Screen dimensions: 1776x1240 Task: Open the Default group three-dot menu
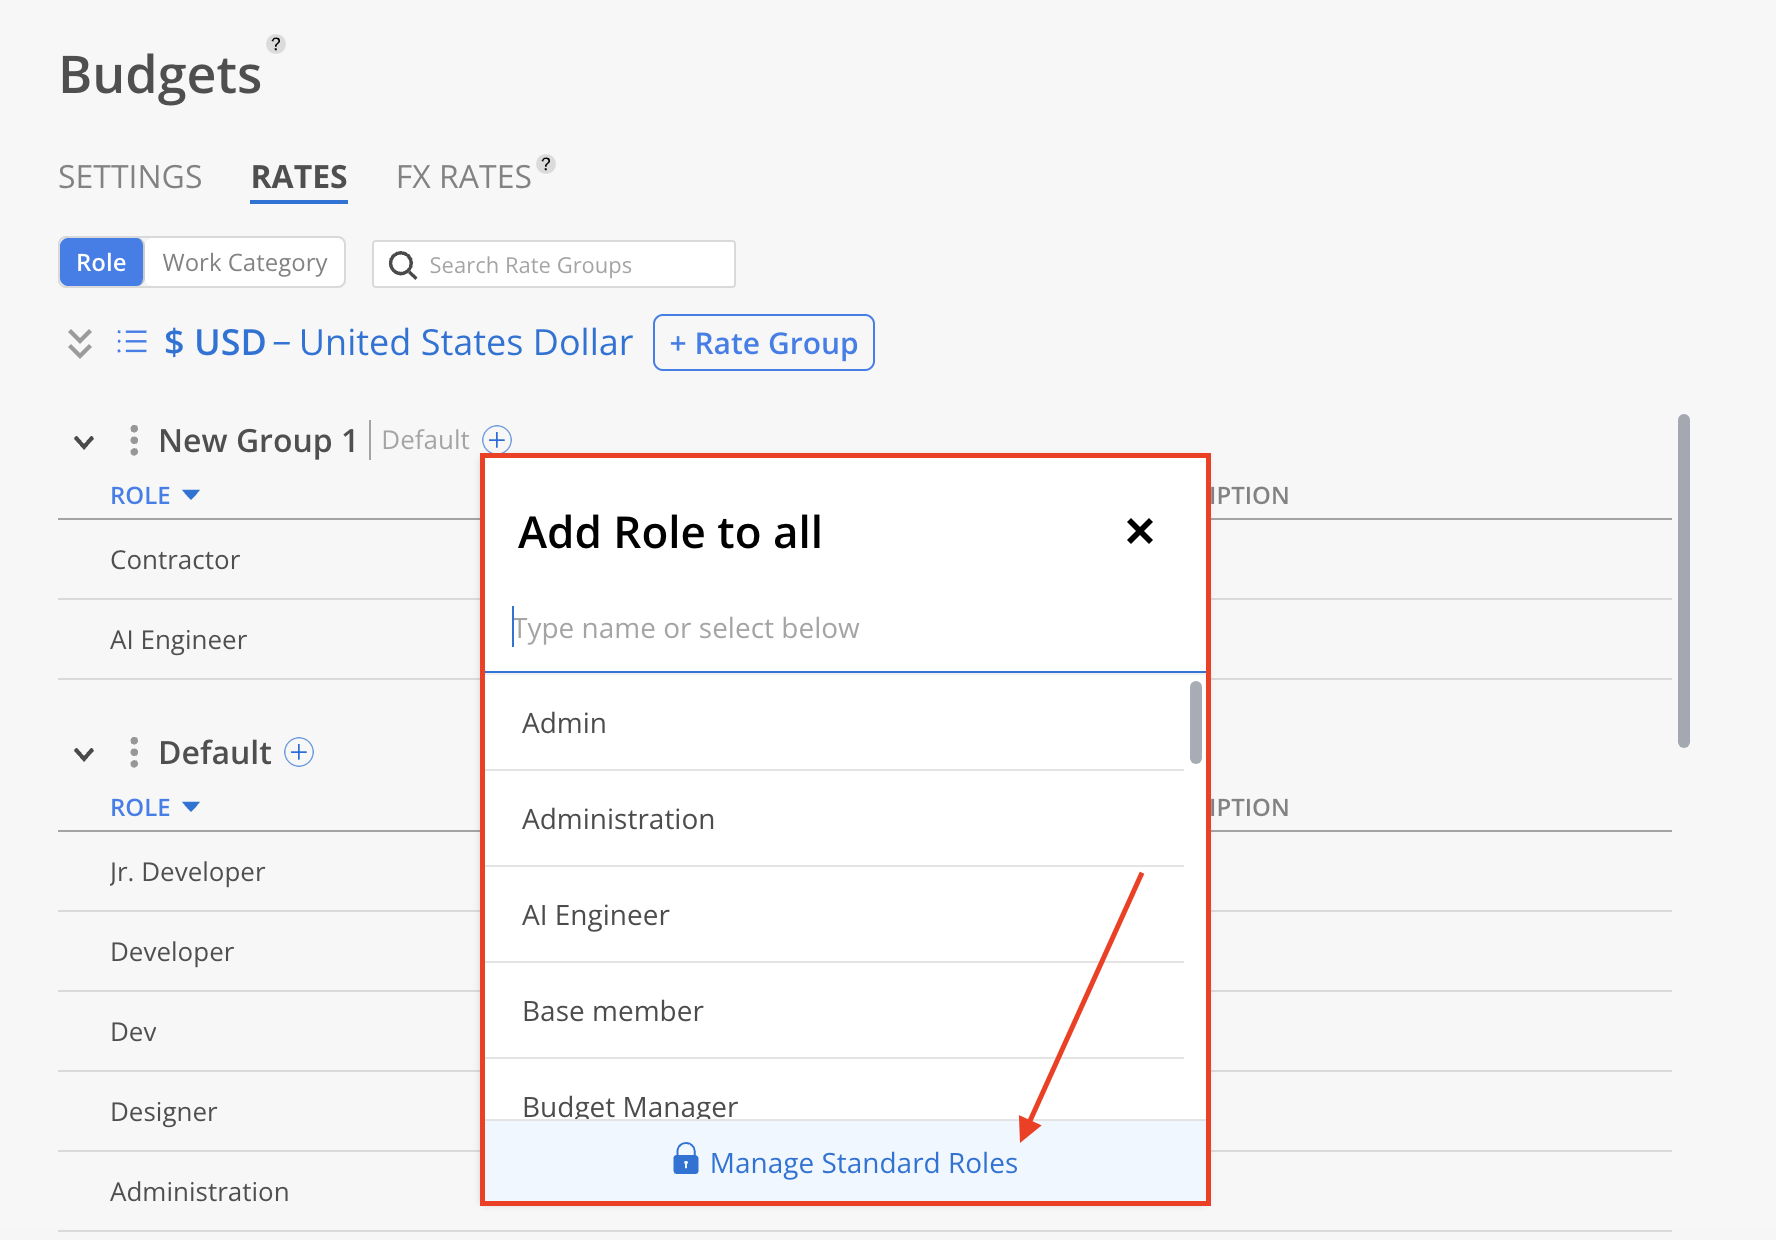click(134, 752)
